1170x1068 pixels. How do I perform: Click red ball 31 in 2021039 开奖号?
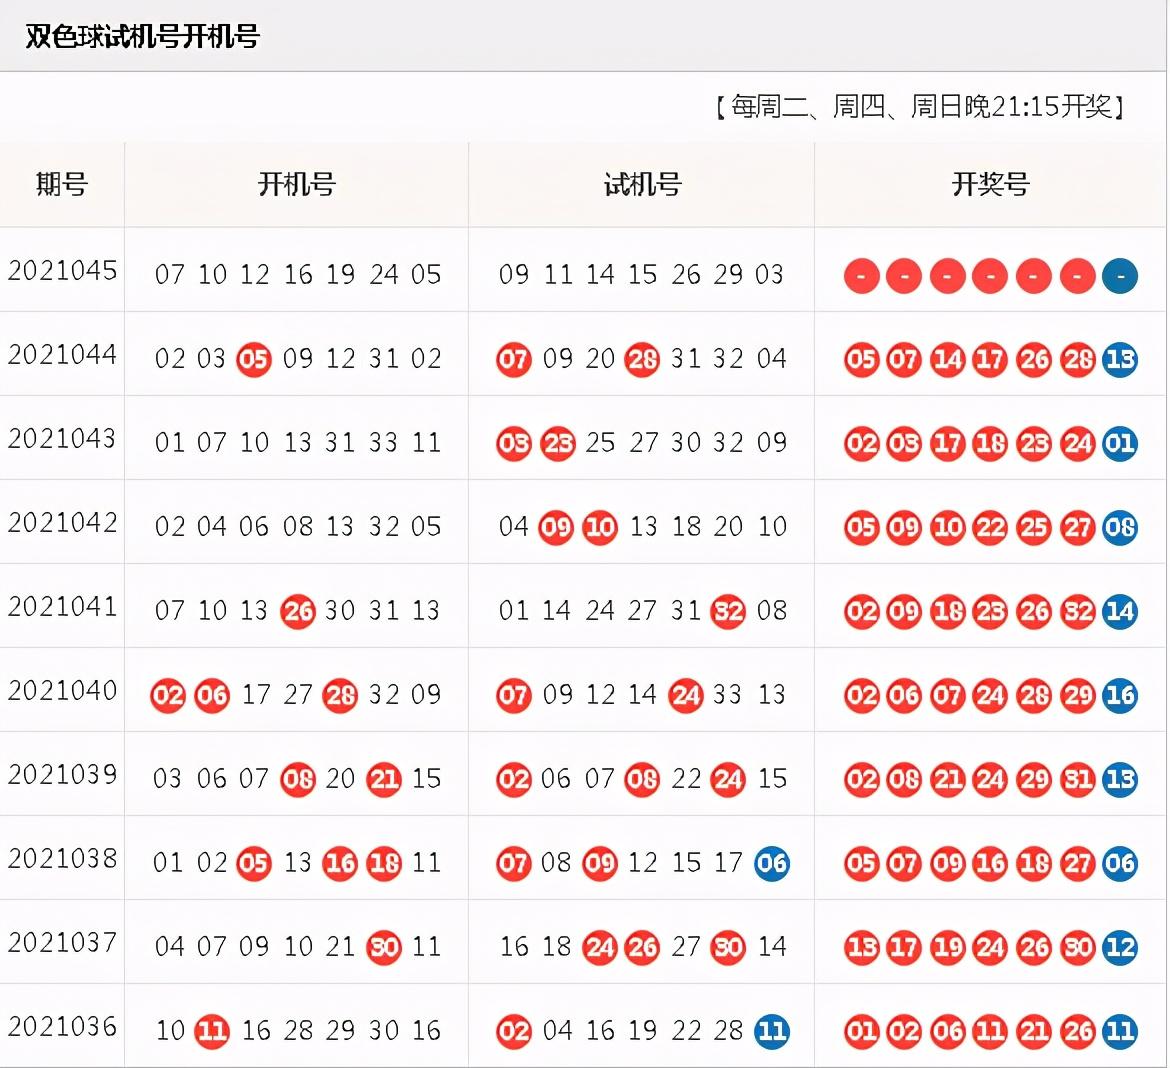[1077, 780]
